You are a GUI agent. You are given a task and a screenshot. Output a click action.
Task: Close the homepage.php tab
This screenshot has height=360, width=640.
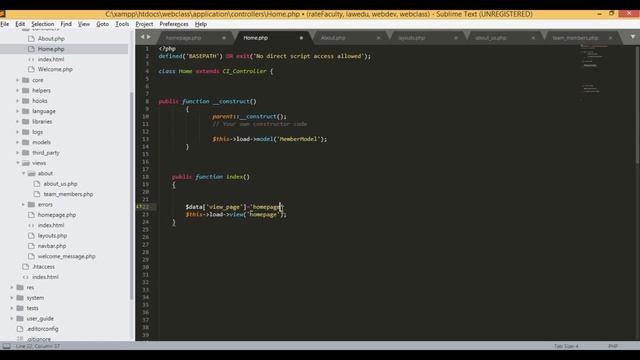(x=224, y=38)
